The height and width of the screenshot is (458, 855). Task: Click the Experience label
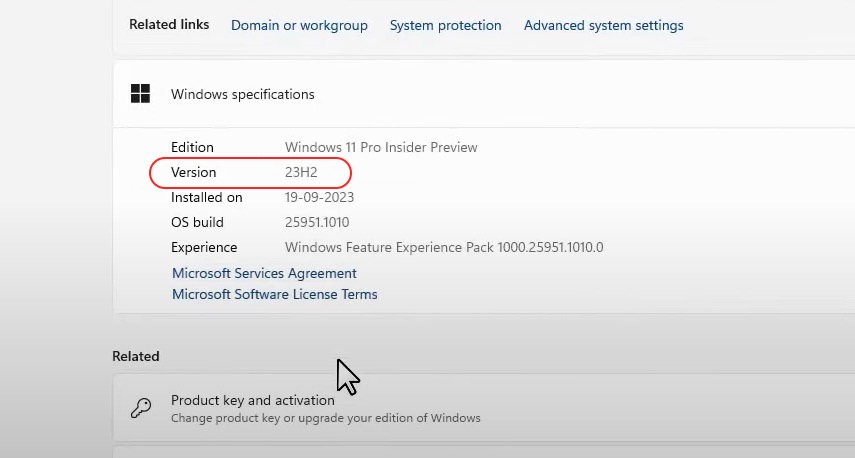point(204,248)
